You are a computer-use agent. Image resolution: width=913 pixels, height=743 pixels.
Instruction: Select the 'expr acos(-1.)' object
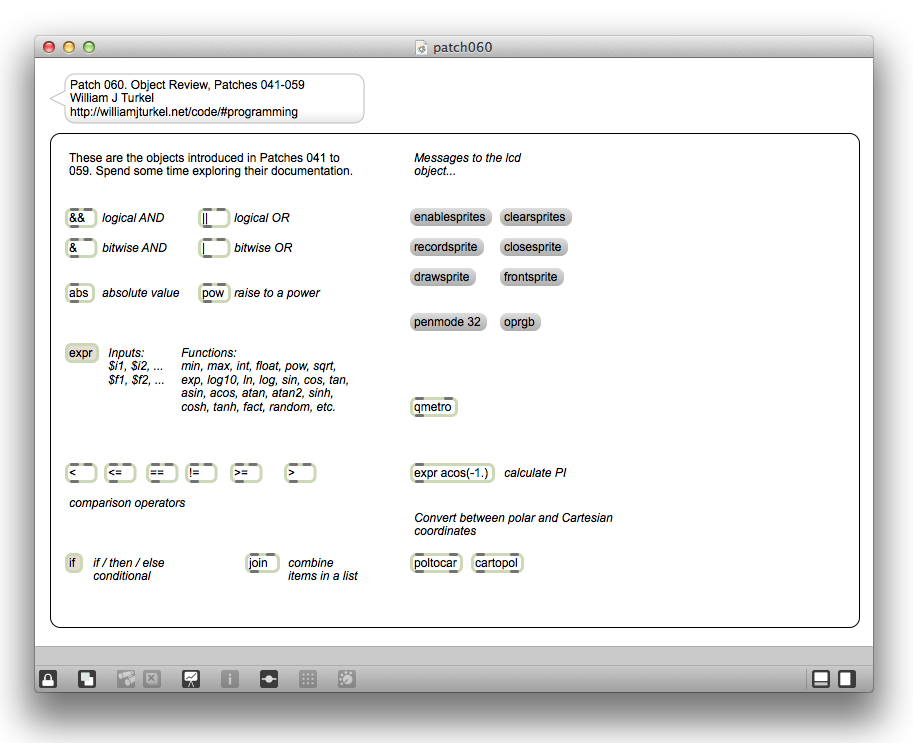451,473
